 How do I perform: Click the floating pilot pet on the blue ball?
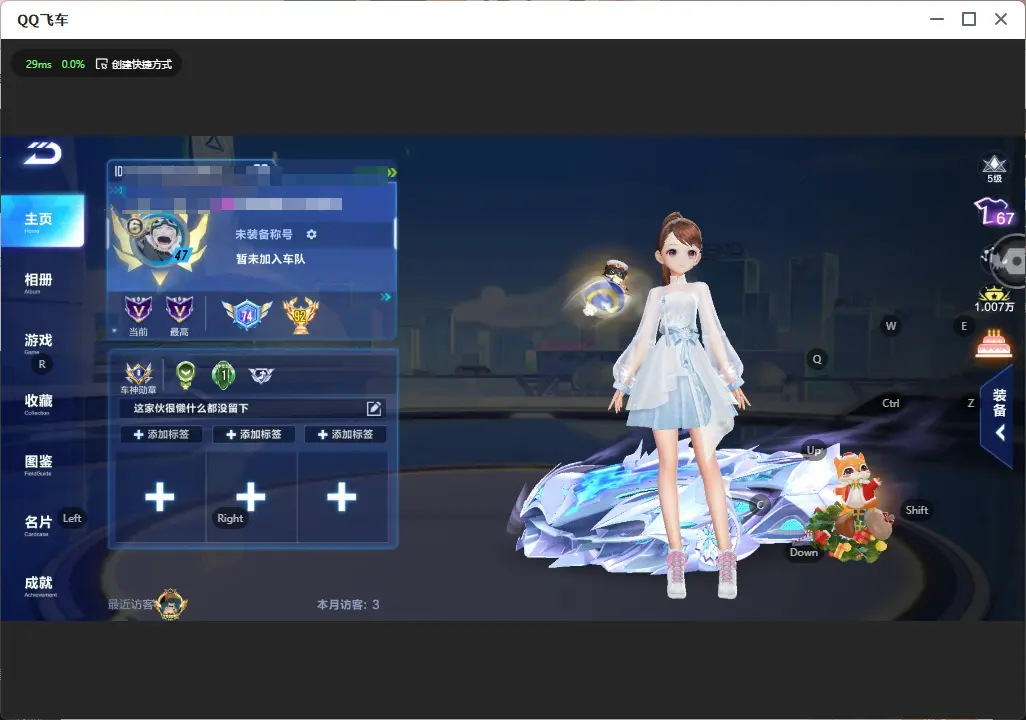[606, 289]
